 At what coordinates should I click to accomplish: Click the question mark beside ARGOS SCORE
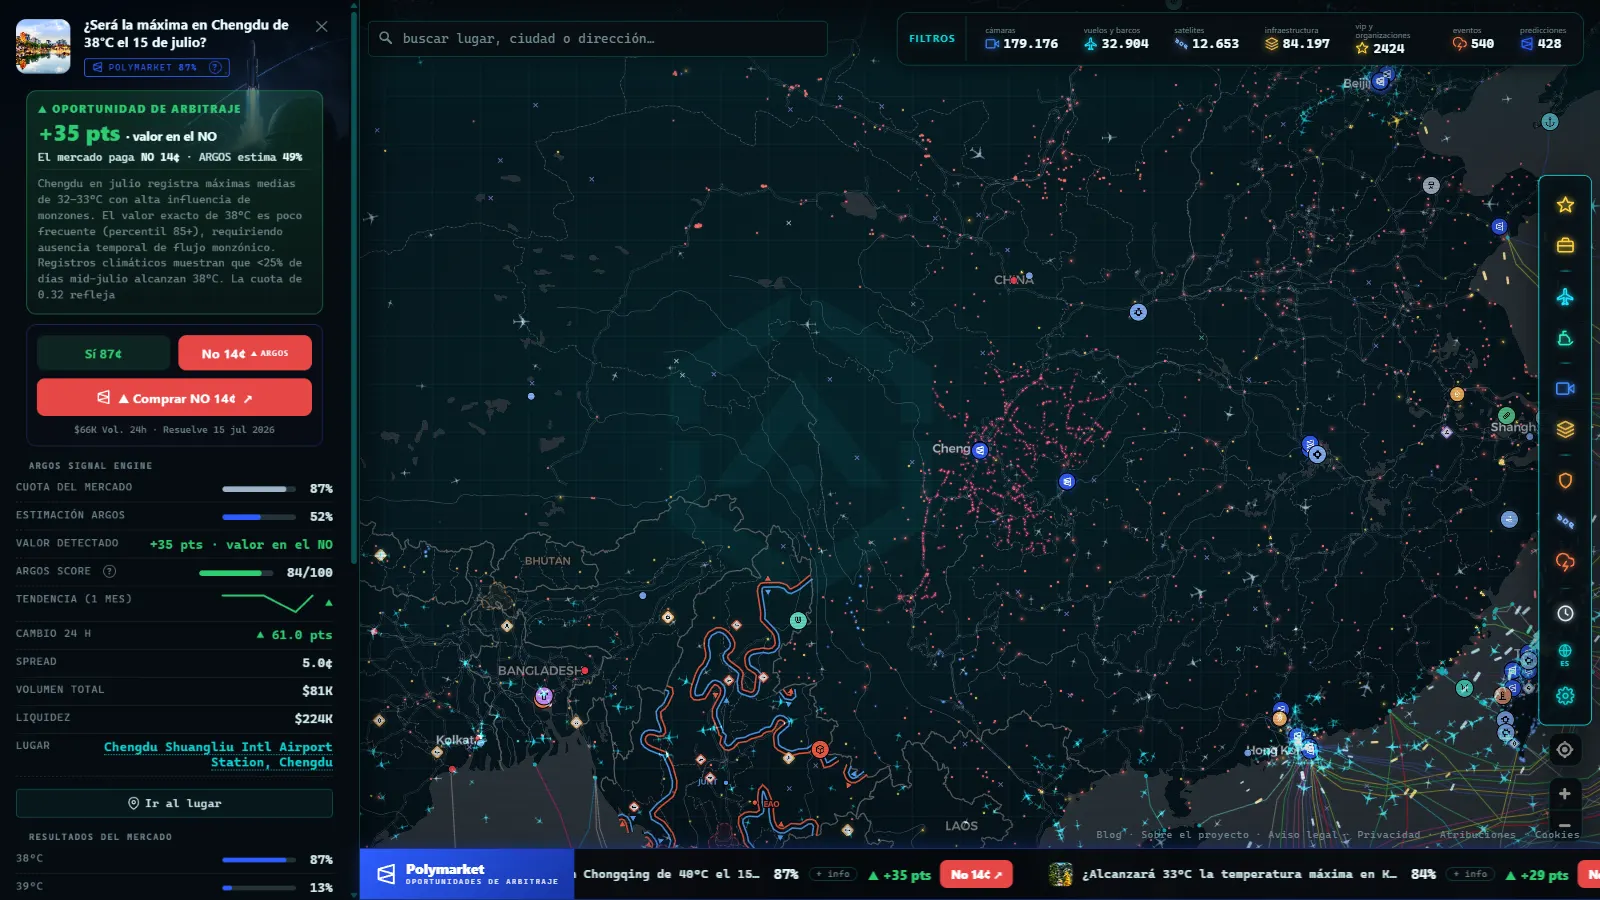click(110, 571)
